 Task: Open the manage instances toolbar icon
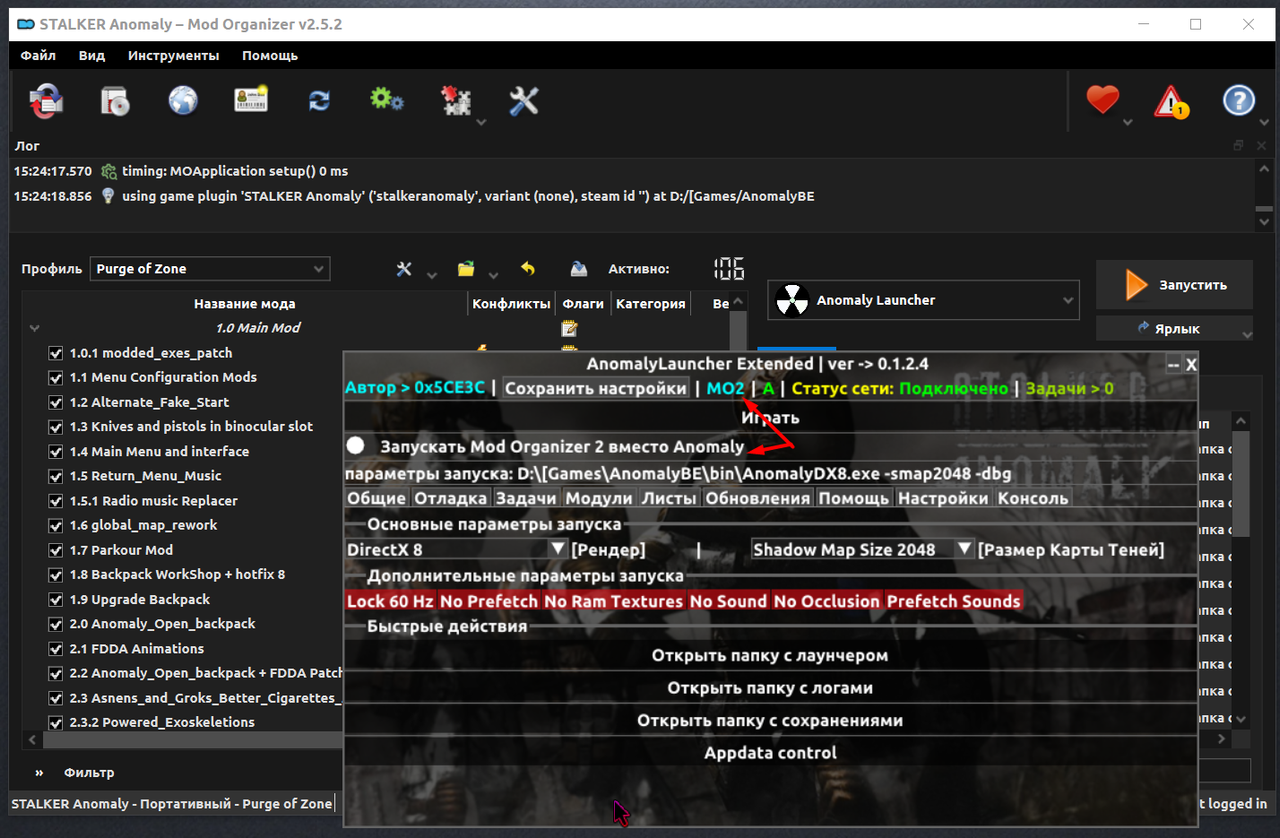tap(46, 101)
